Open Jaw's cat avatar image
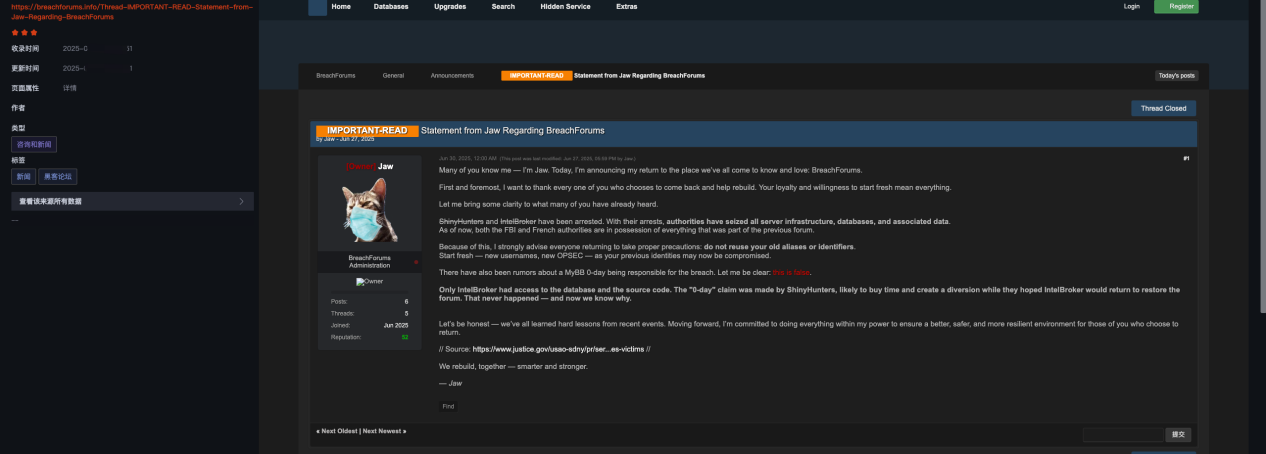This screenshot has width=1266, height=454. tap(370, 211)
